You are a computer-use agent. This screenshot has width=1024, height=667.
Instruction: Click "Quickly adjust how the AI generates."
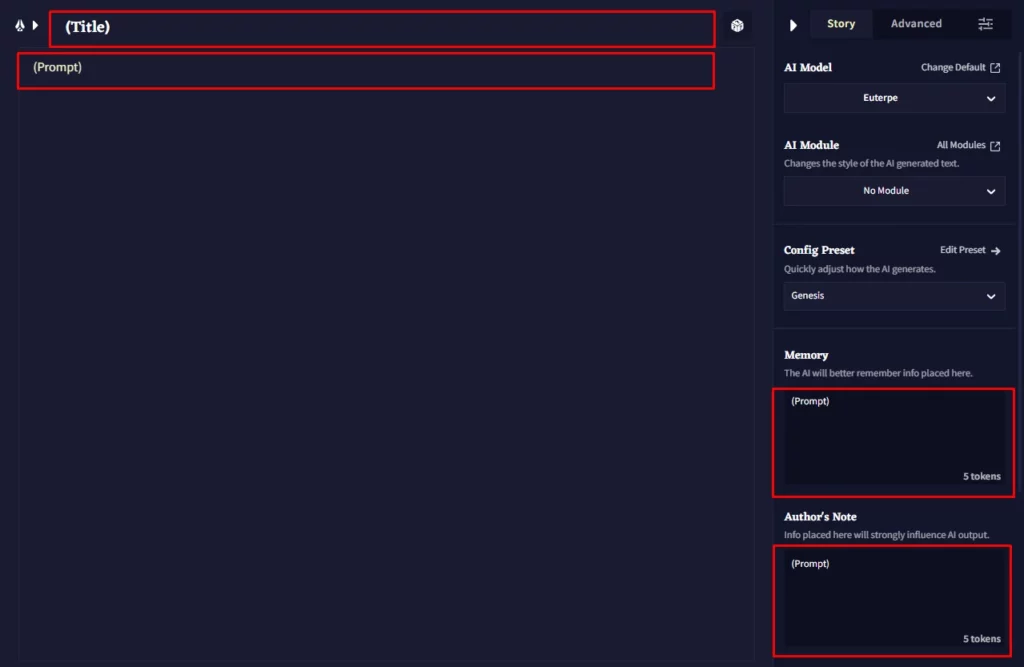pos(859,269)
